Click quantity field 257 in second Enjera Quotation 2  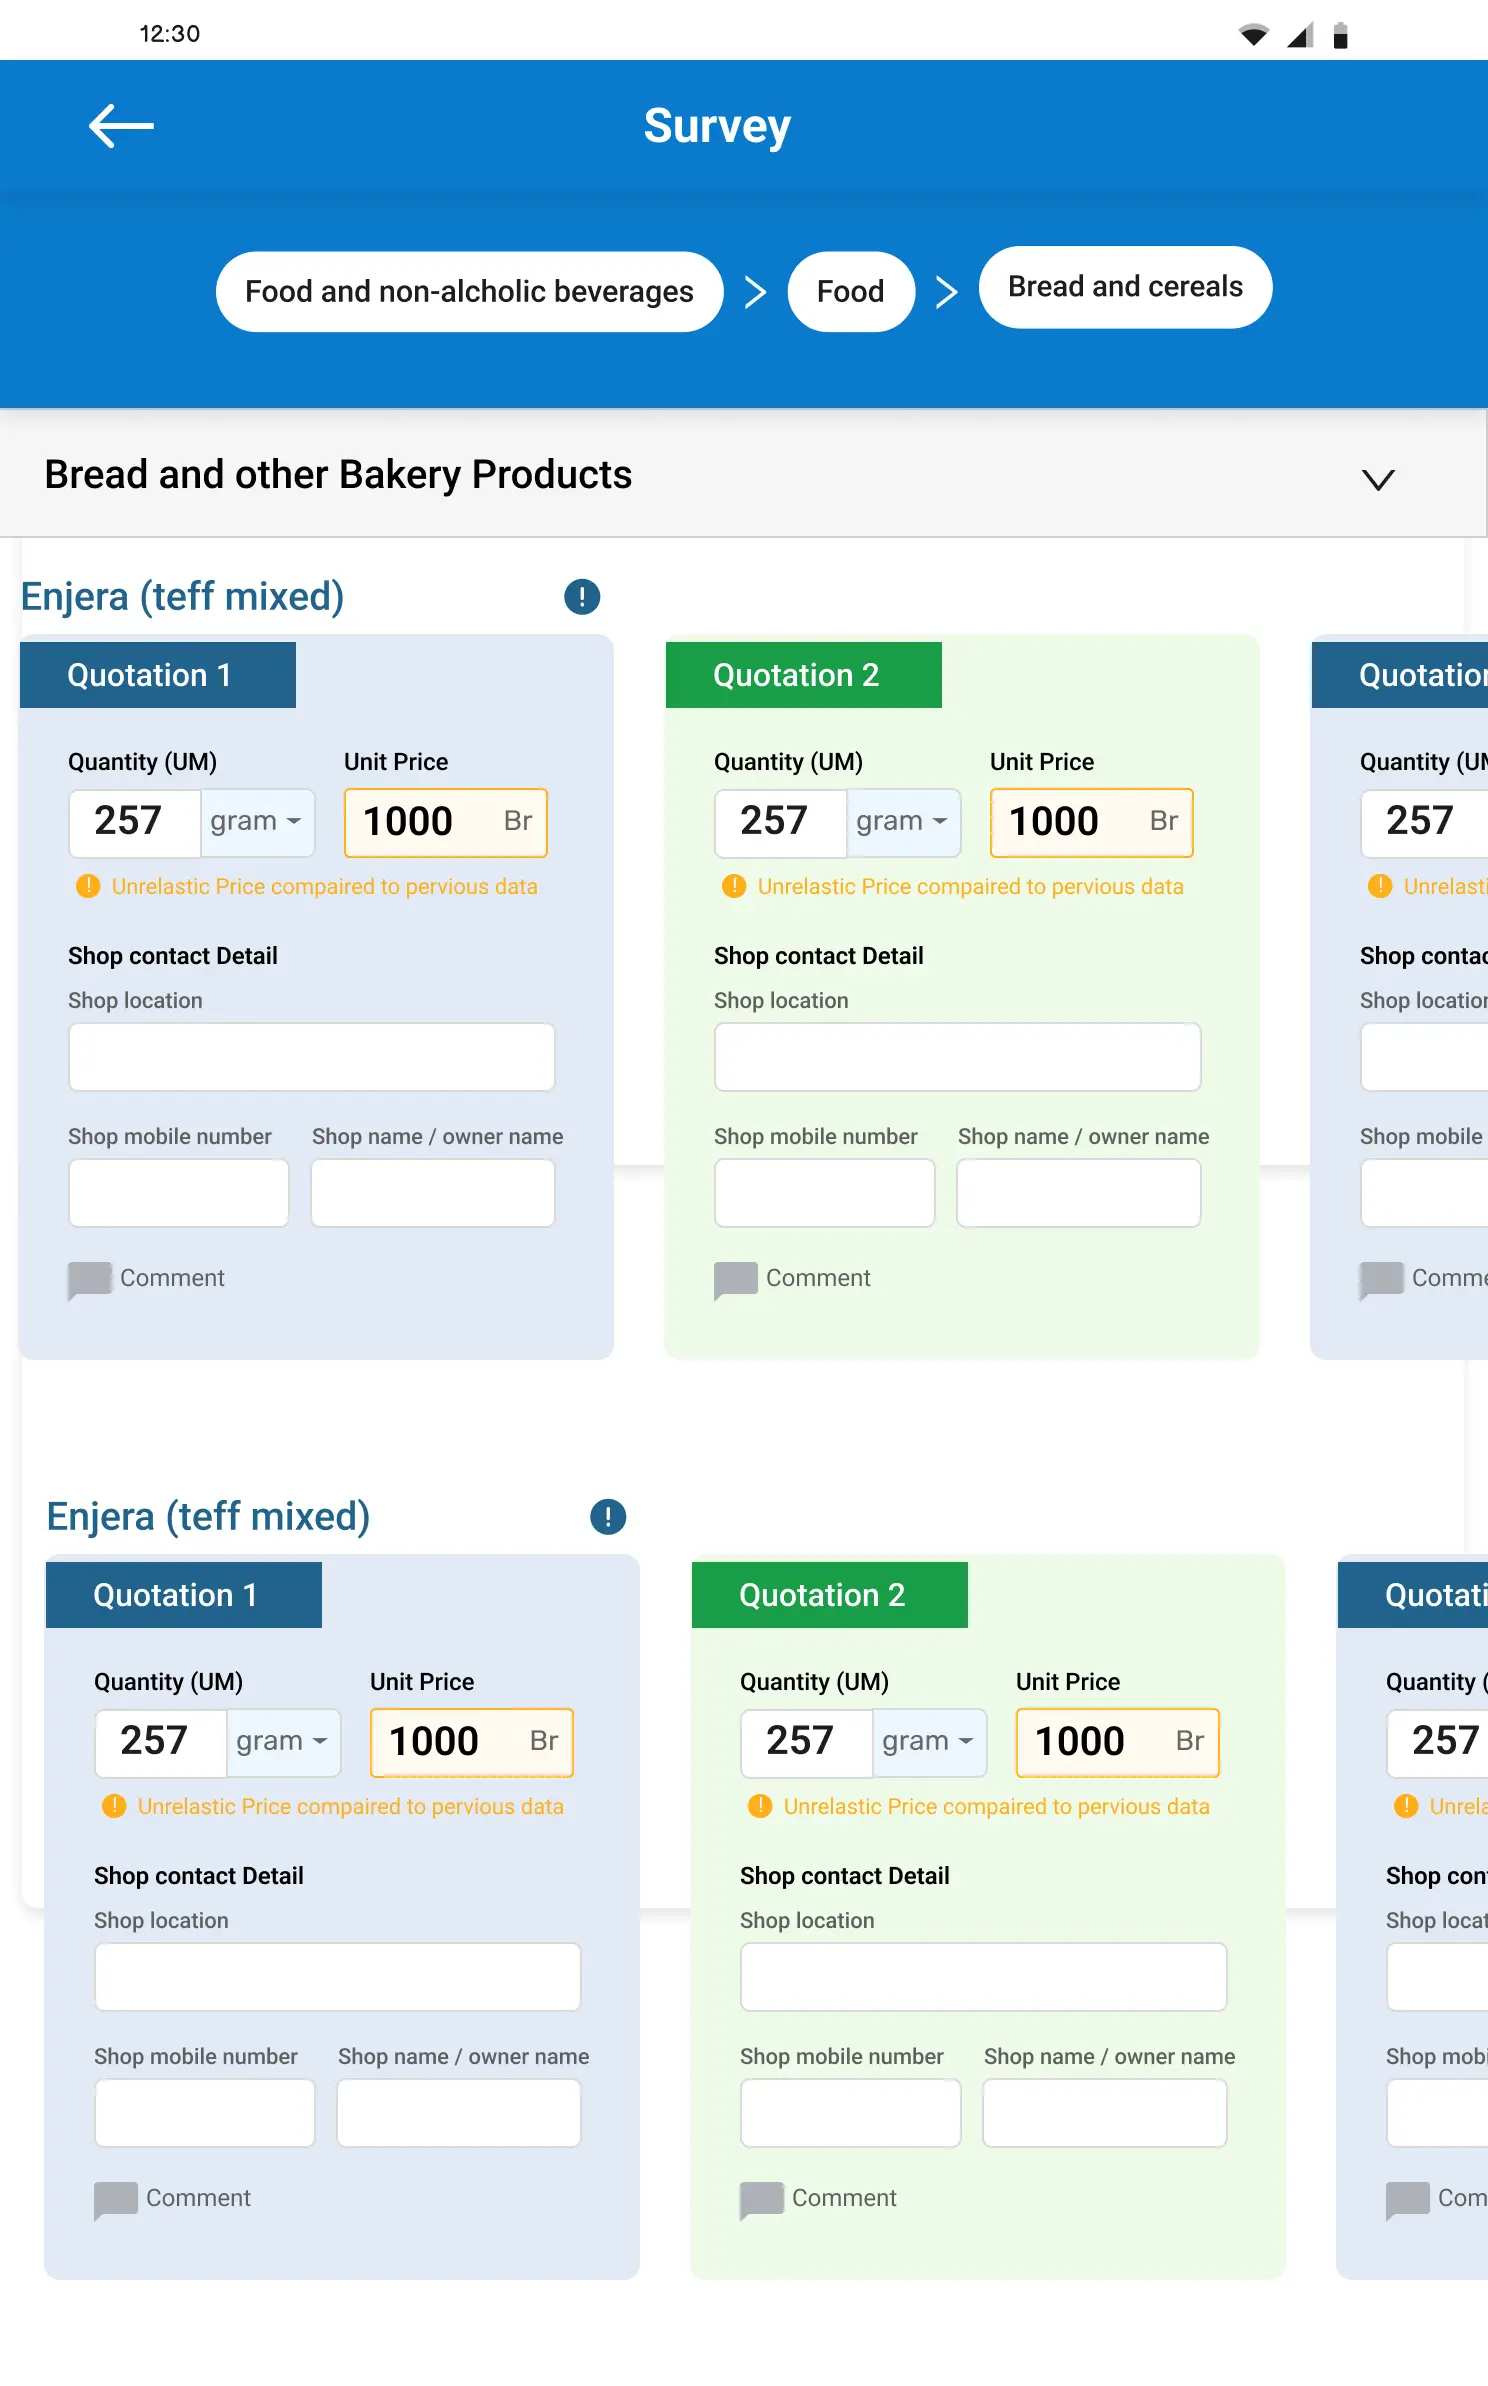point(807,1742)
